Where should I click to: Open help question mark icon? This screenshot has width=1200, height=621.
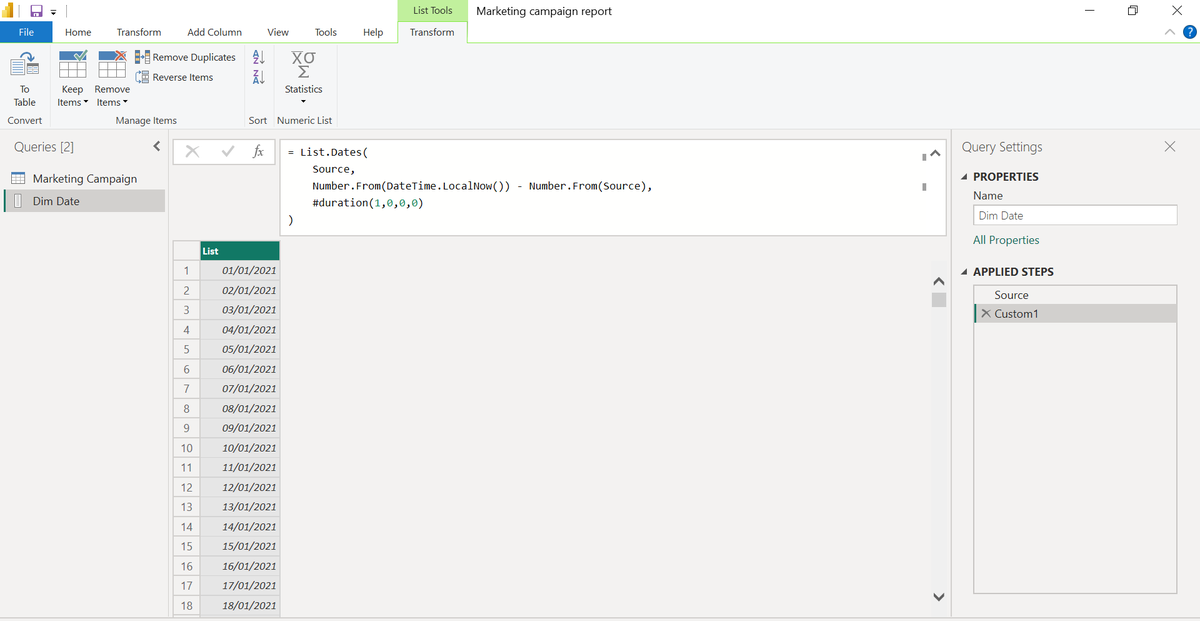point(1189,32)
